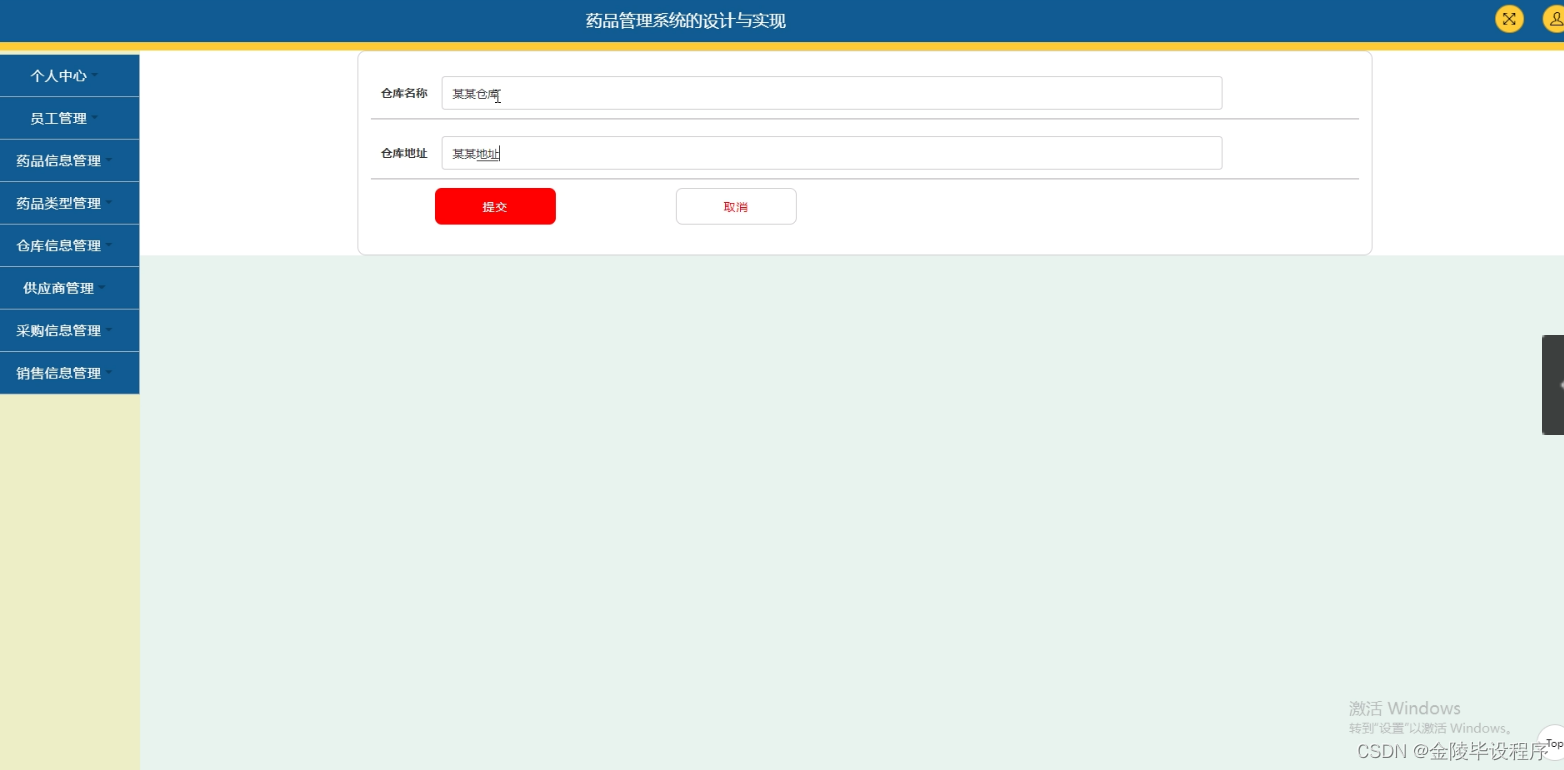Click the 取消 cancel button

click(x=736, y=206)
